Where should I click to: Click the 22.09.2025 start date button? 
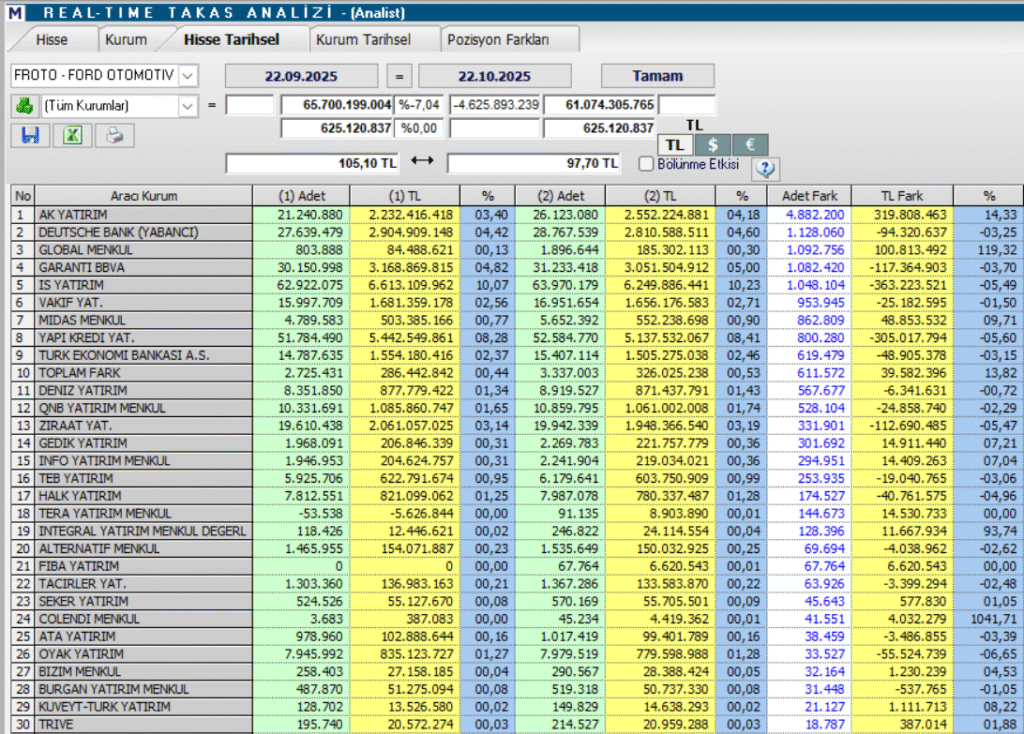tap(301, 76)
